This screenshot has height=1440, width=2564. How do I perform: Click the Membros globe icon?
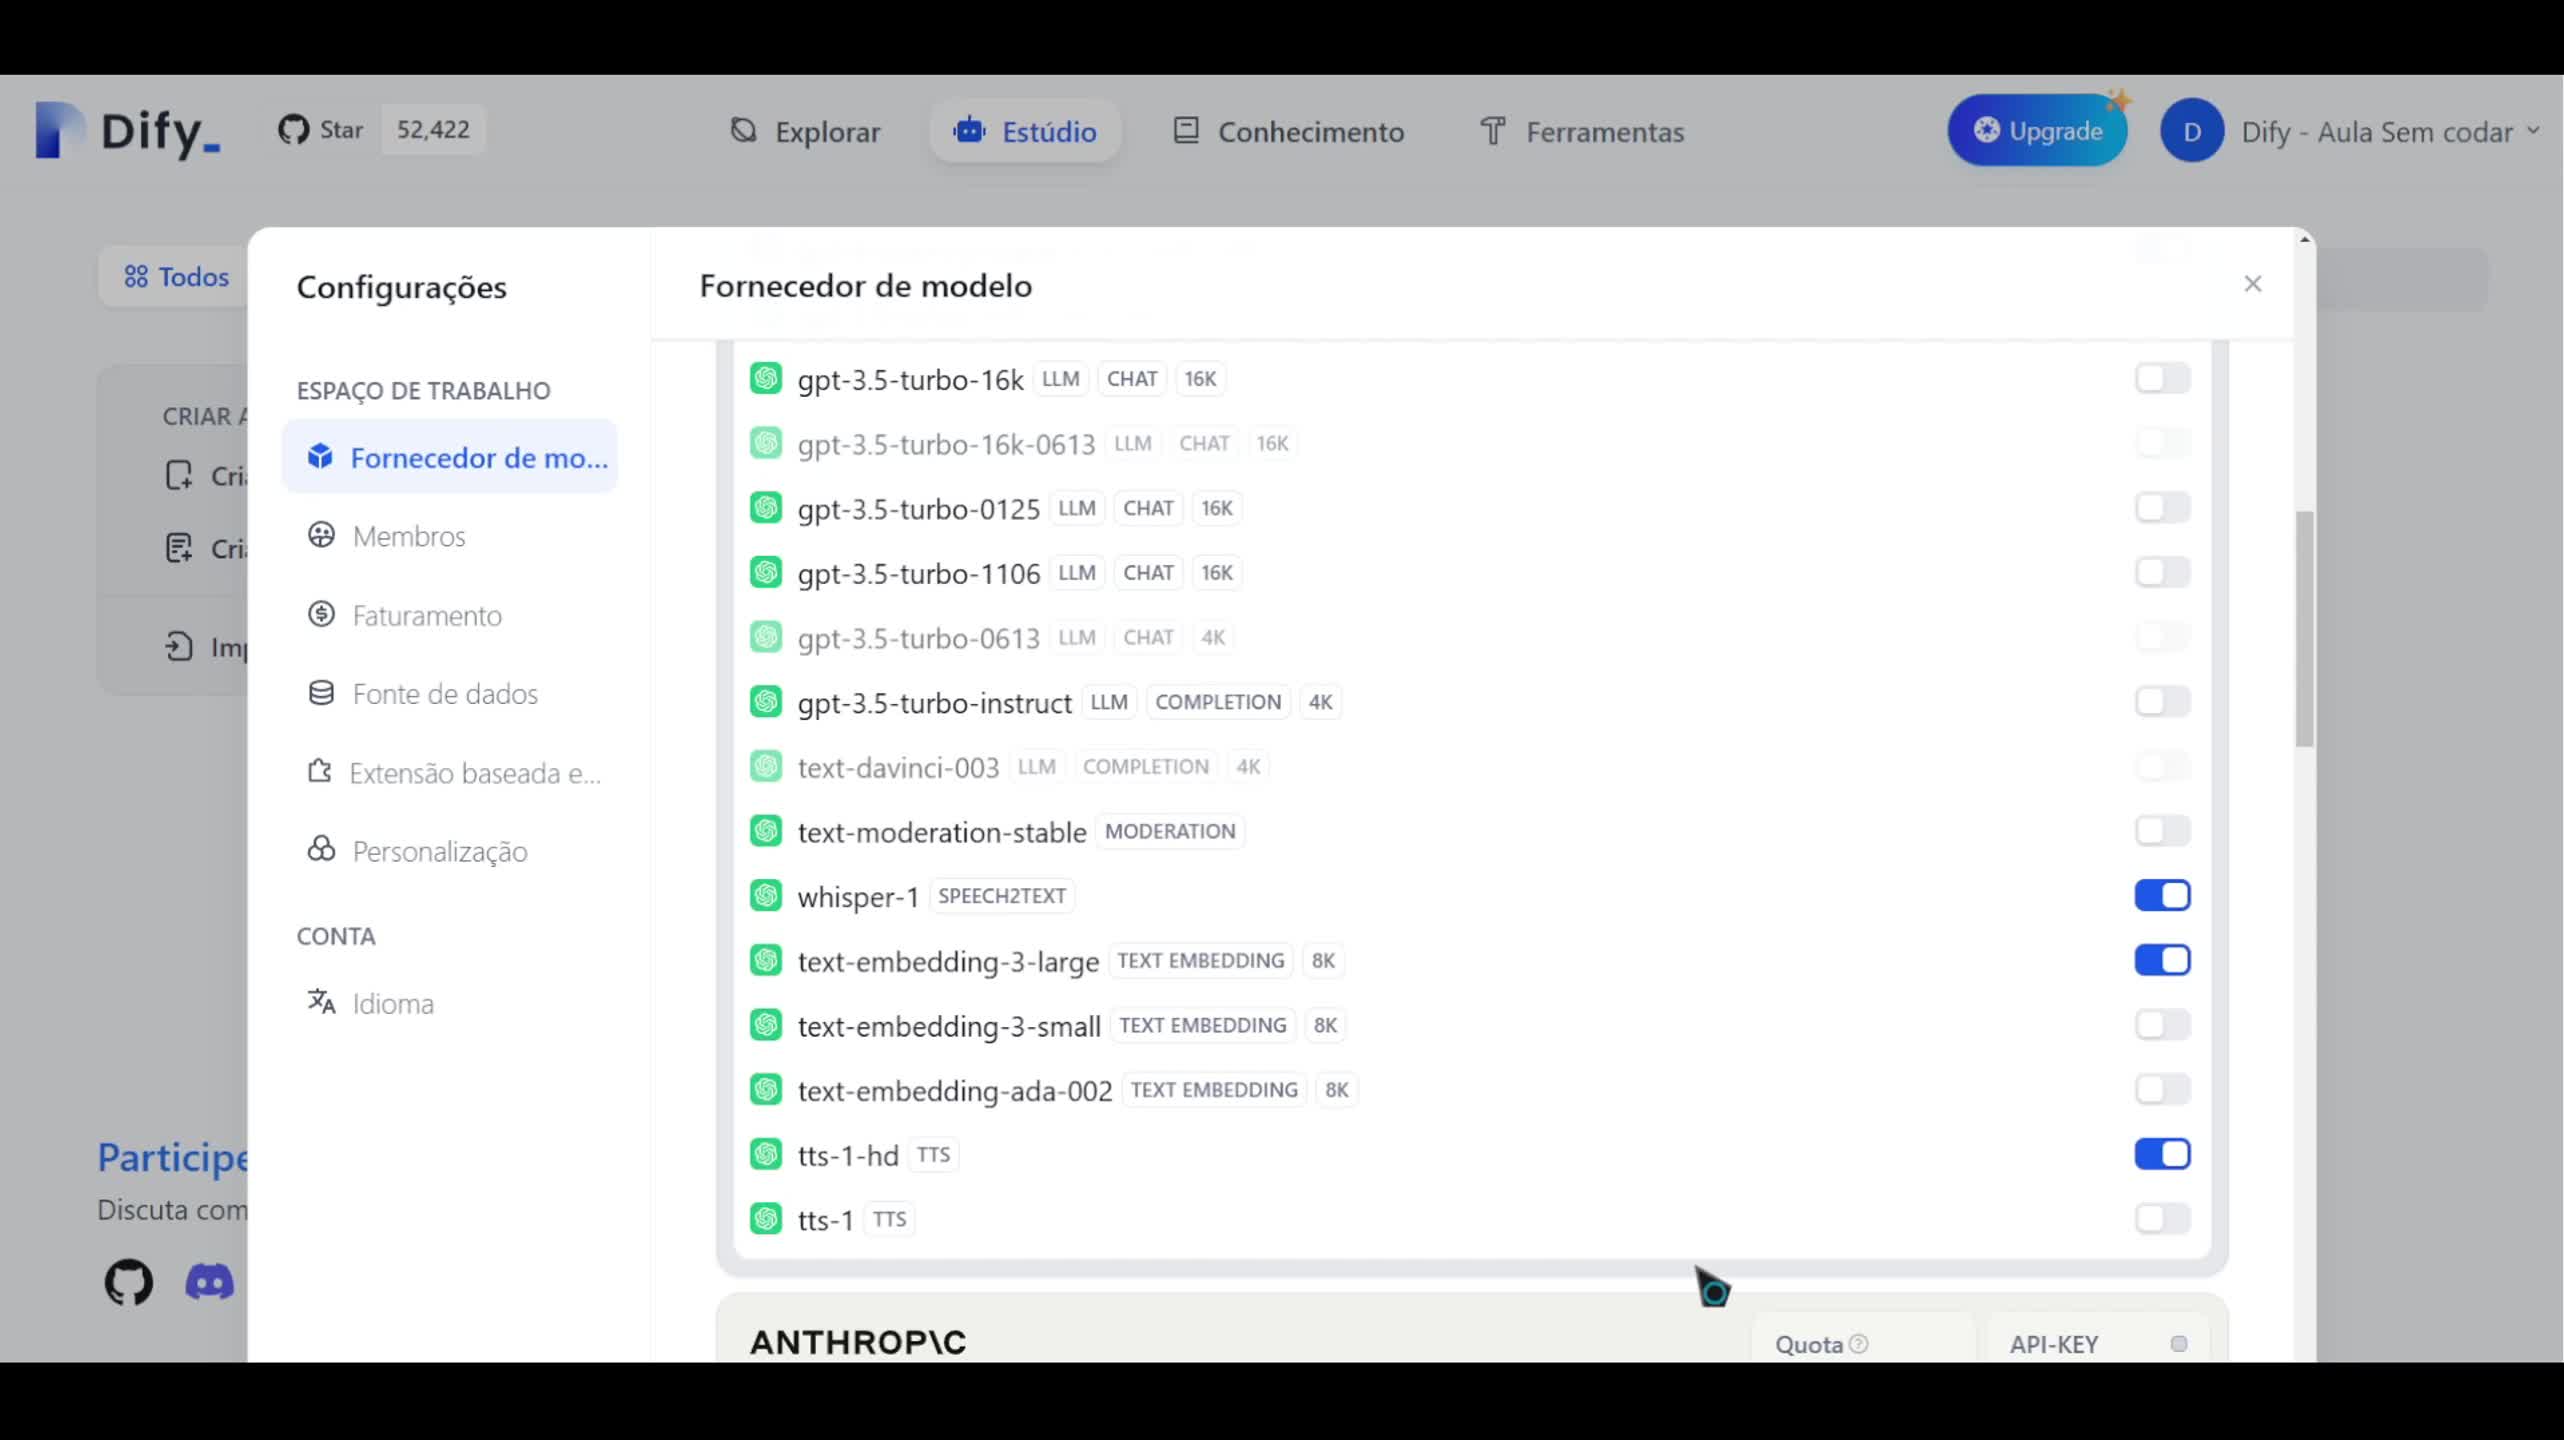tap(320, 535)
